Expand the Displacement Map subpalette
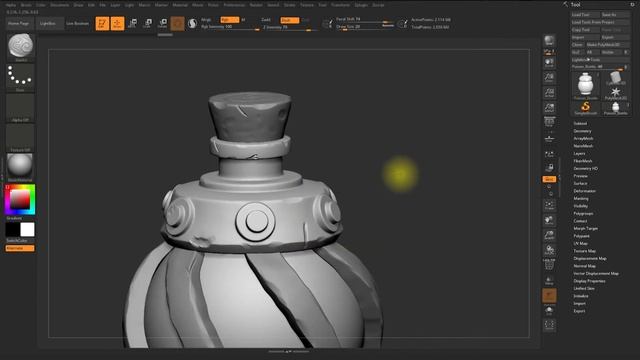 (590, 258)
